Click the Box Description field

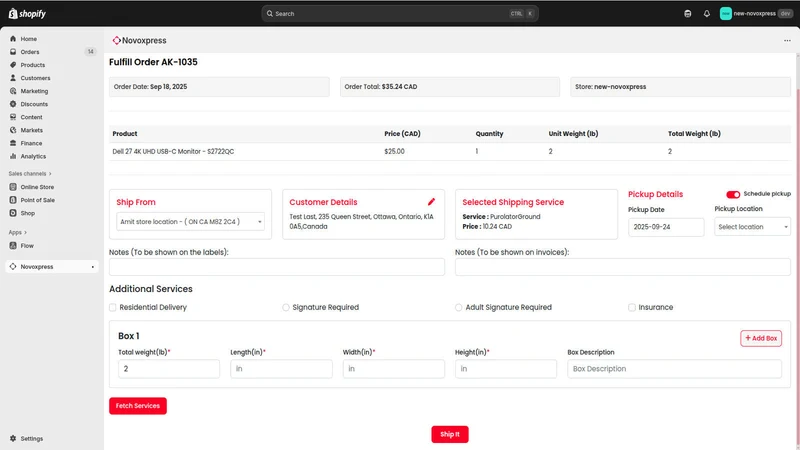coord(674,368)
